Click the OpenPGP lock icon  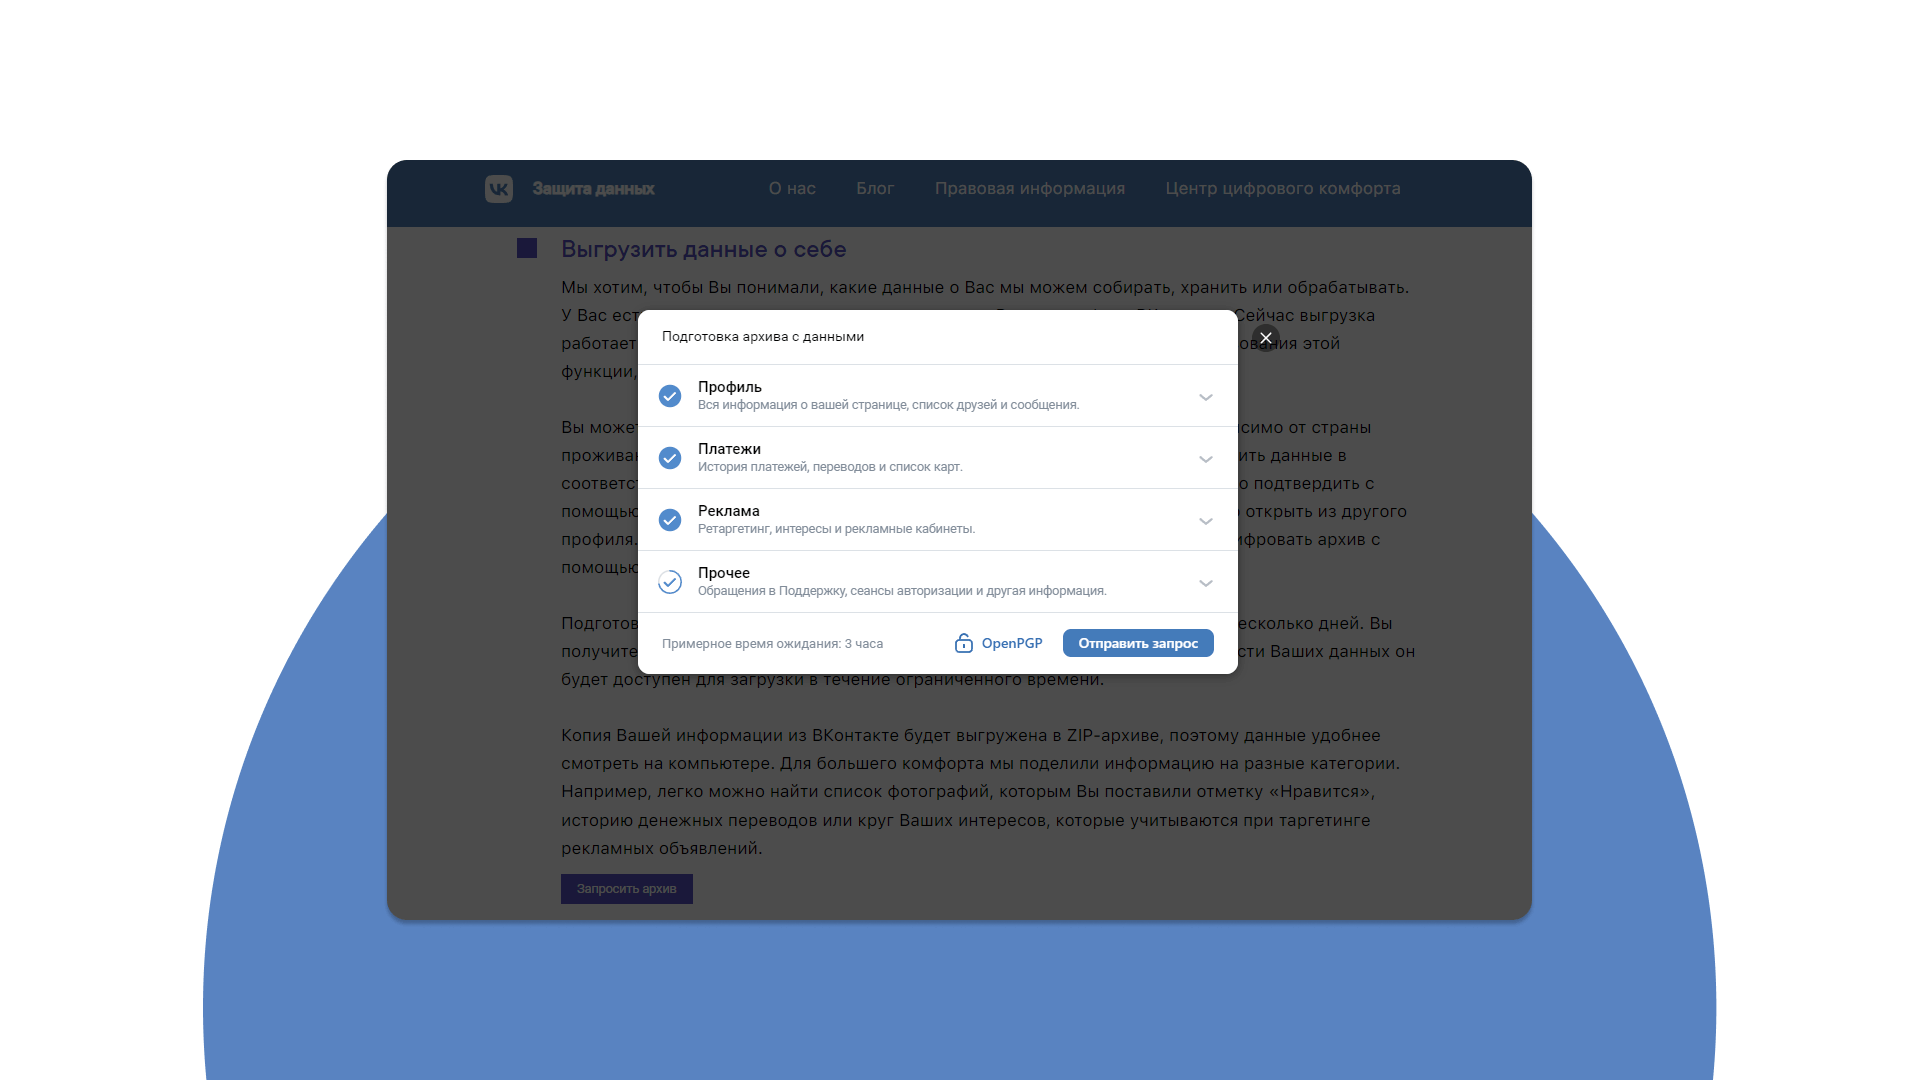[x=964, y=643]
